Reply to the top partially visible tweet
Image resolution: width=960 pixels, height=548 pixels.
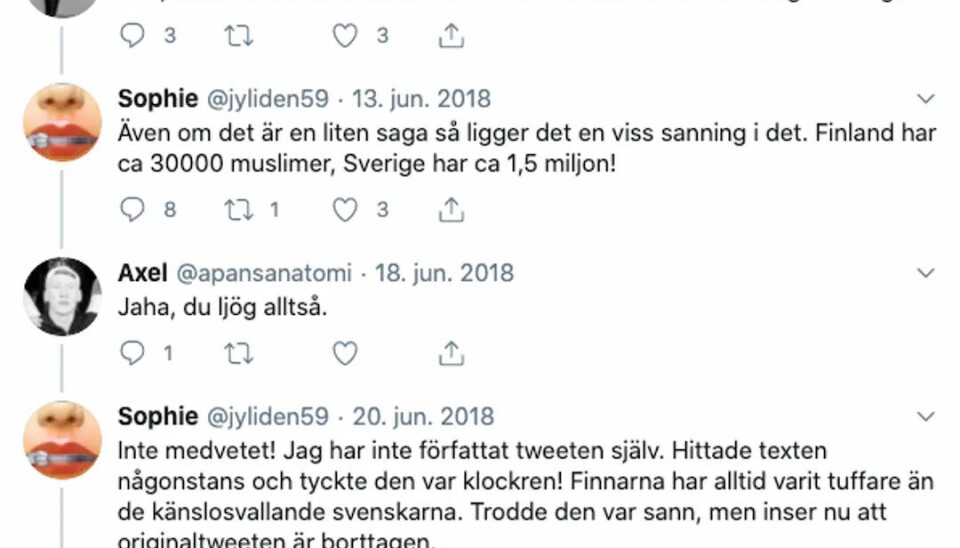(133, 36)
